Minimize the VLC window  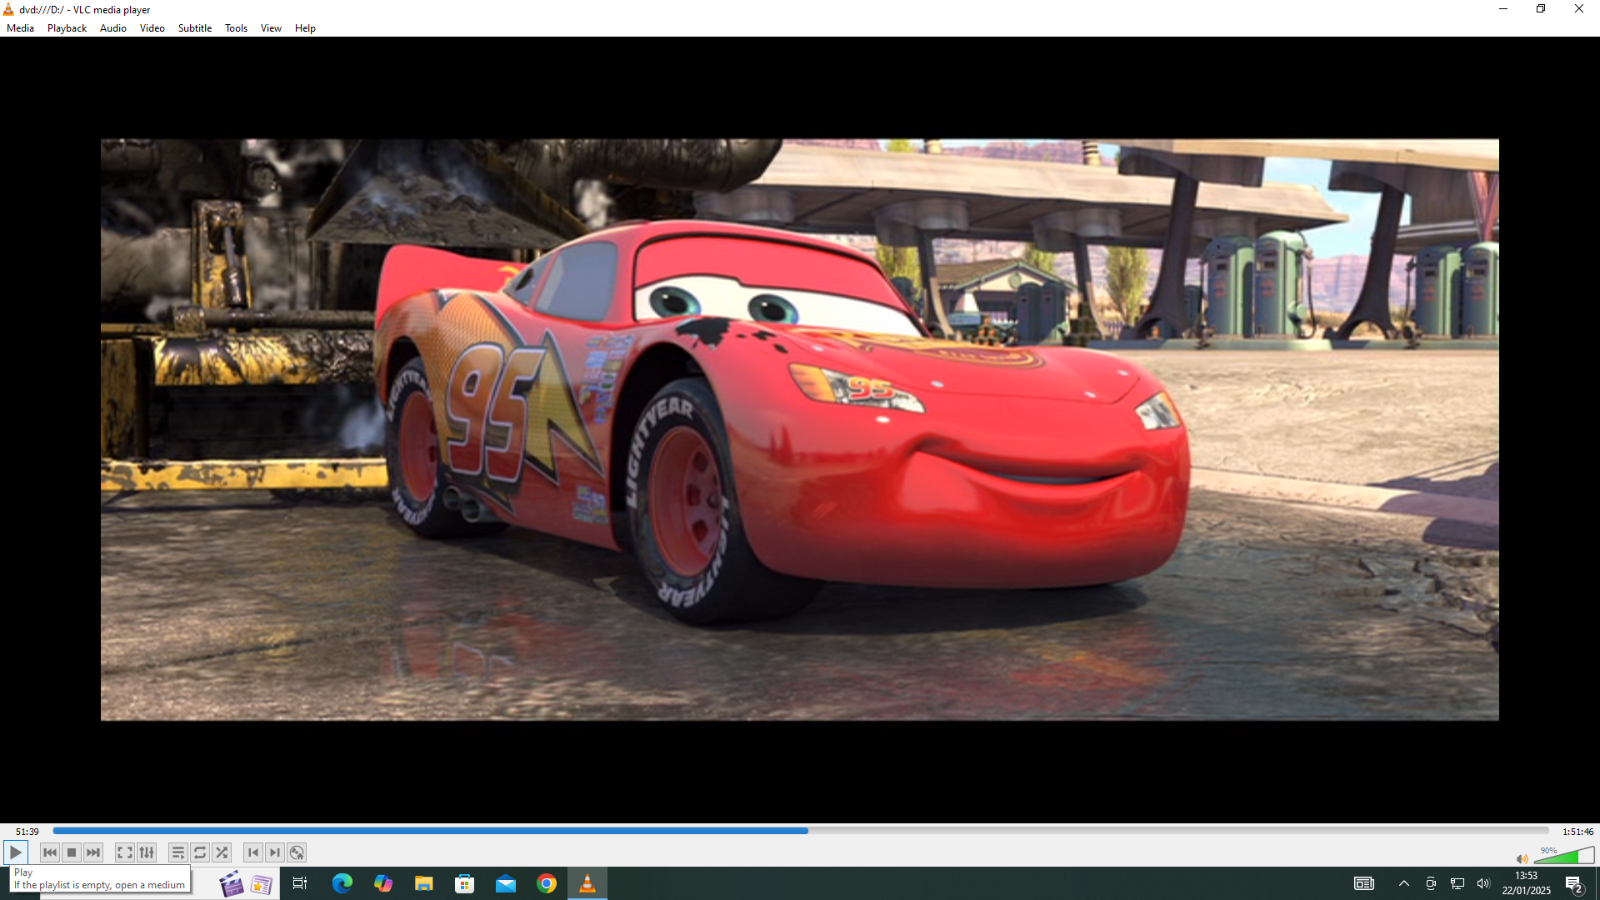(1503, 9)
